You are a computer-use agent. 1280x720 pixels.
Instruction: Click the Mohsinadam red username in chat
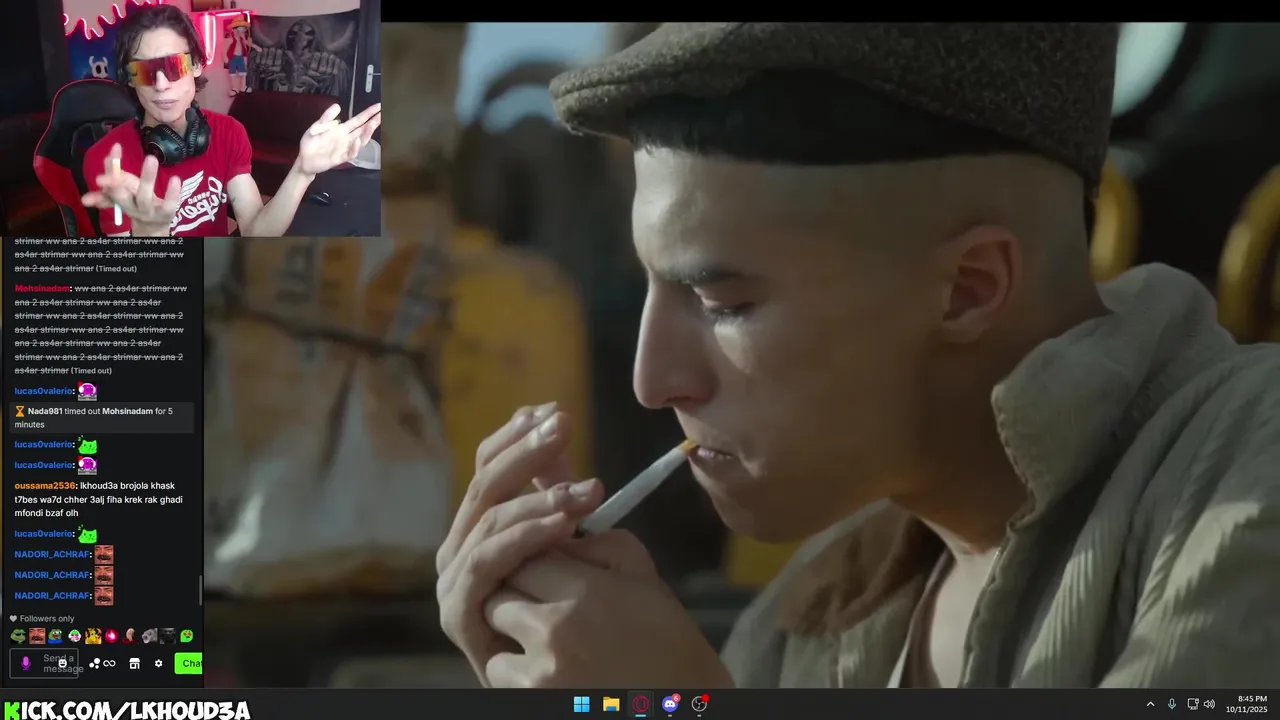(43, 288)
